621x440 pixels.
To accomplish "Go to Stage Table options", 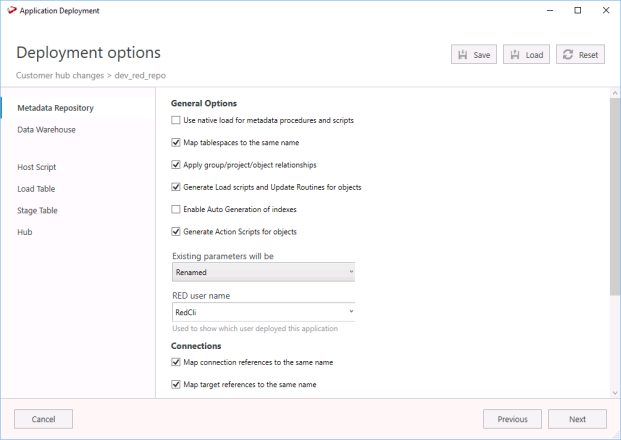I will (40, 210).
